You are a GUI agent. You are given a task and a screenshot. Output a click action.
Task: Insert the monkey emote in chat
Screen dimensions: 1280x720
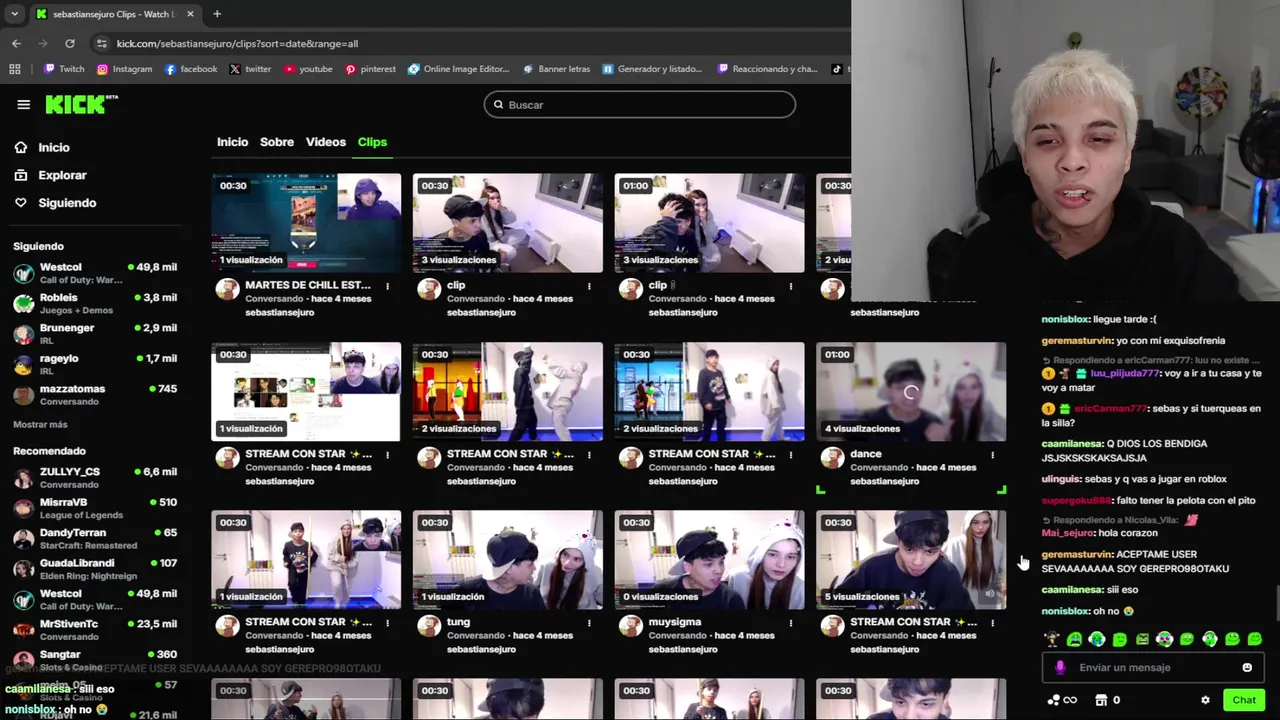pos(1051,639)
